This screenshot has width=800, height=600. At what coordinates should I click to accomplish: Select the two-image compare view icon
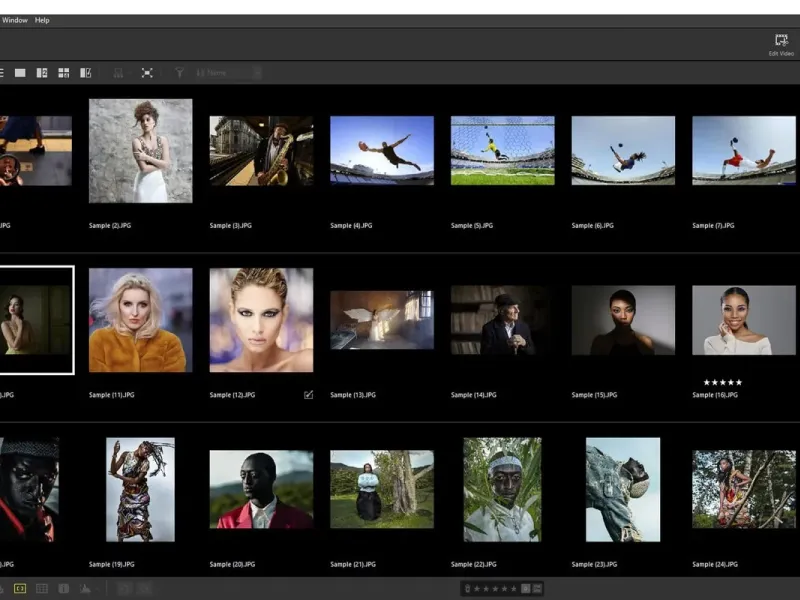(42, 73)
